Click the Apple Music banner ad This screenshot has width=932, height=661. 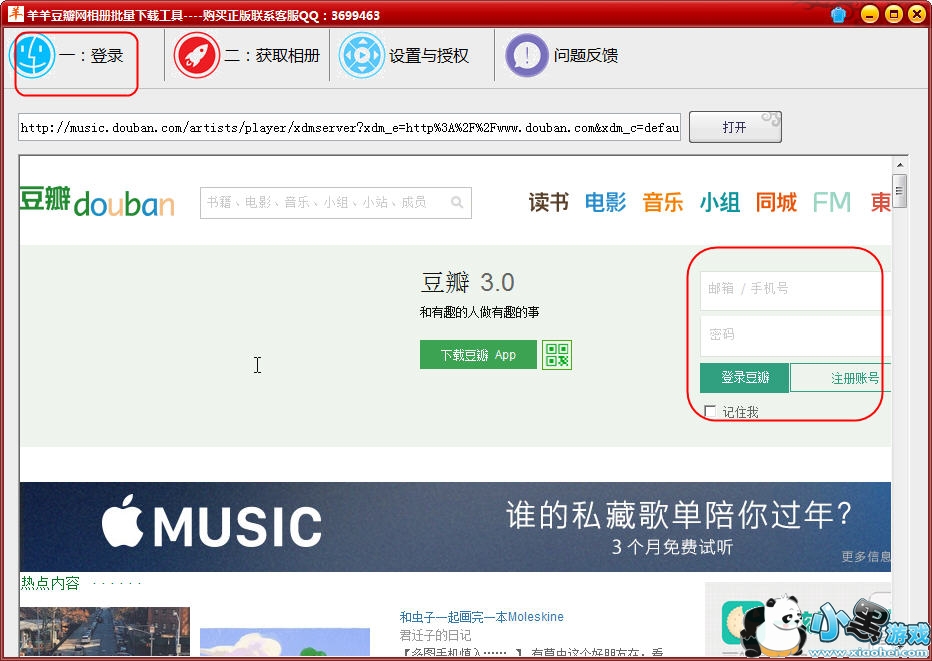tap(455, 527)
